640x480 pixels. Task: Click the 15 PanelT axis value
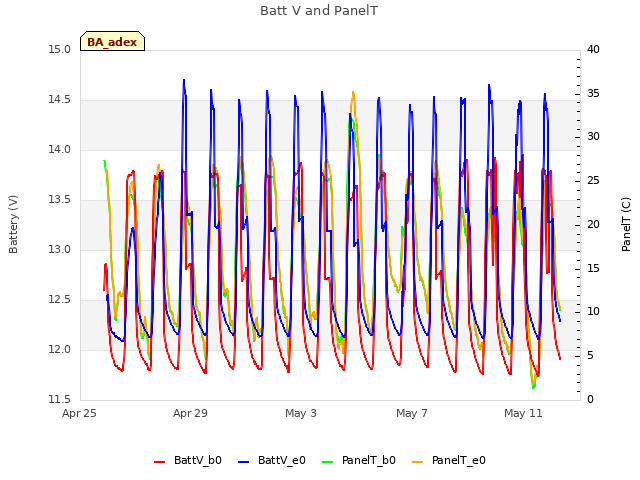click(x=593, y=269)
